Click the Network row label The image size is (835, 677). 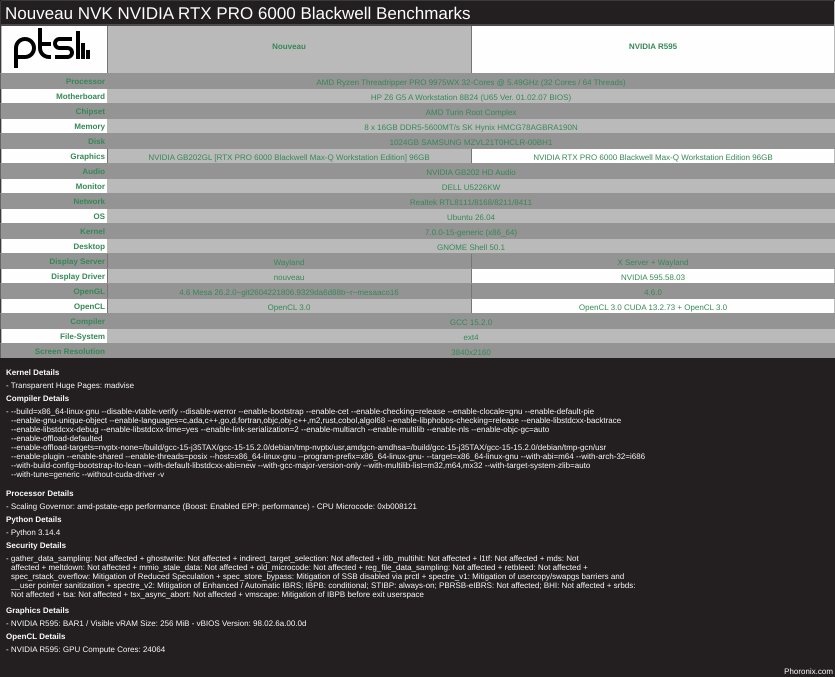(x=89, y=201)
